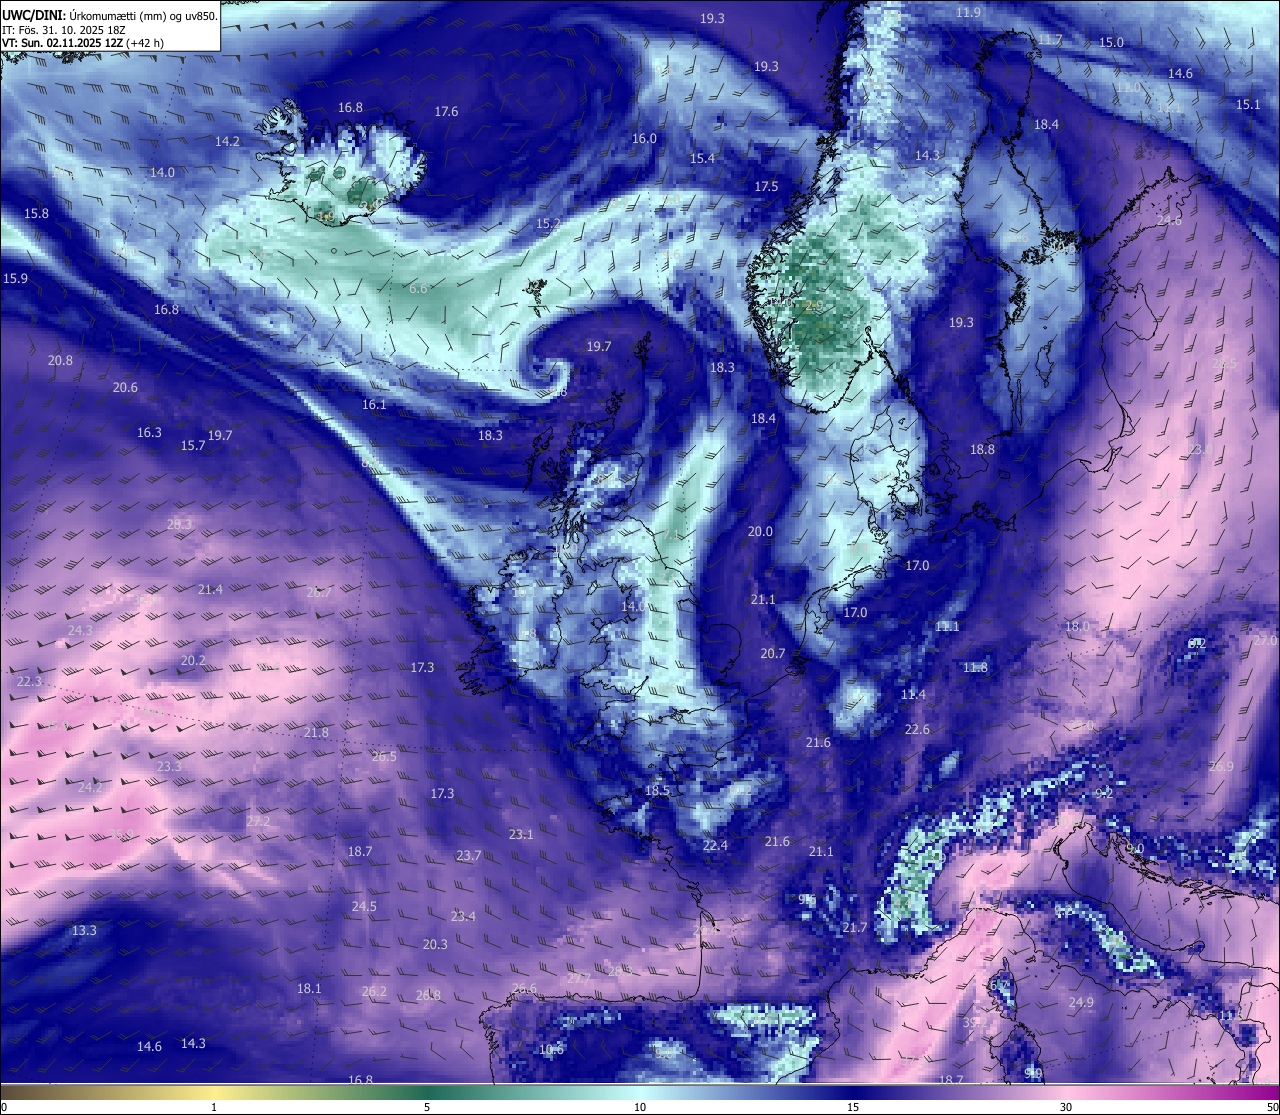The height and width of the screenshot is (1115, 1280).
Task: Click the 11.4 value on the map
Action: point(913,694)
